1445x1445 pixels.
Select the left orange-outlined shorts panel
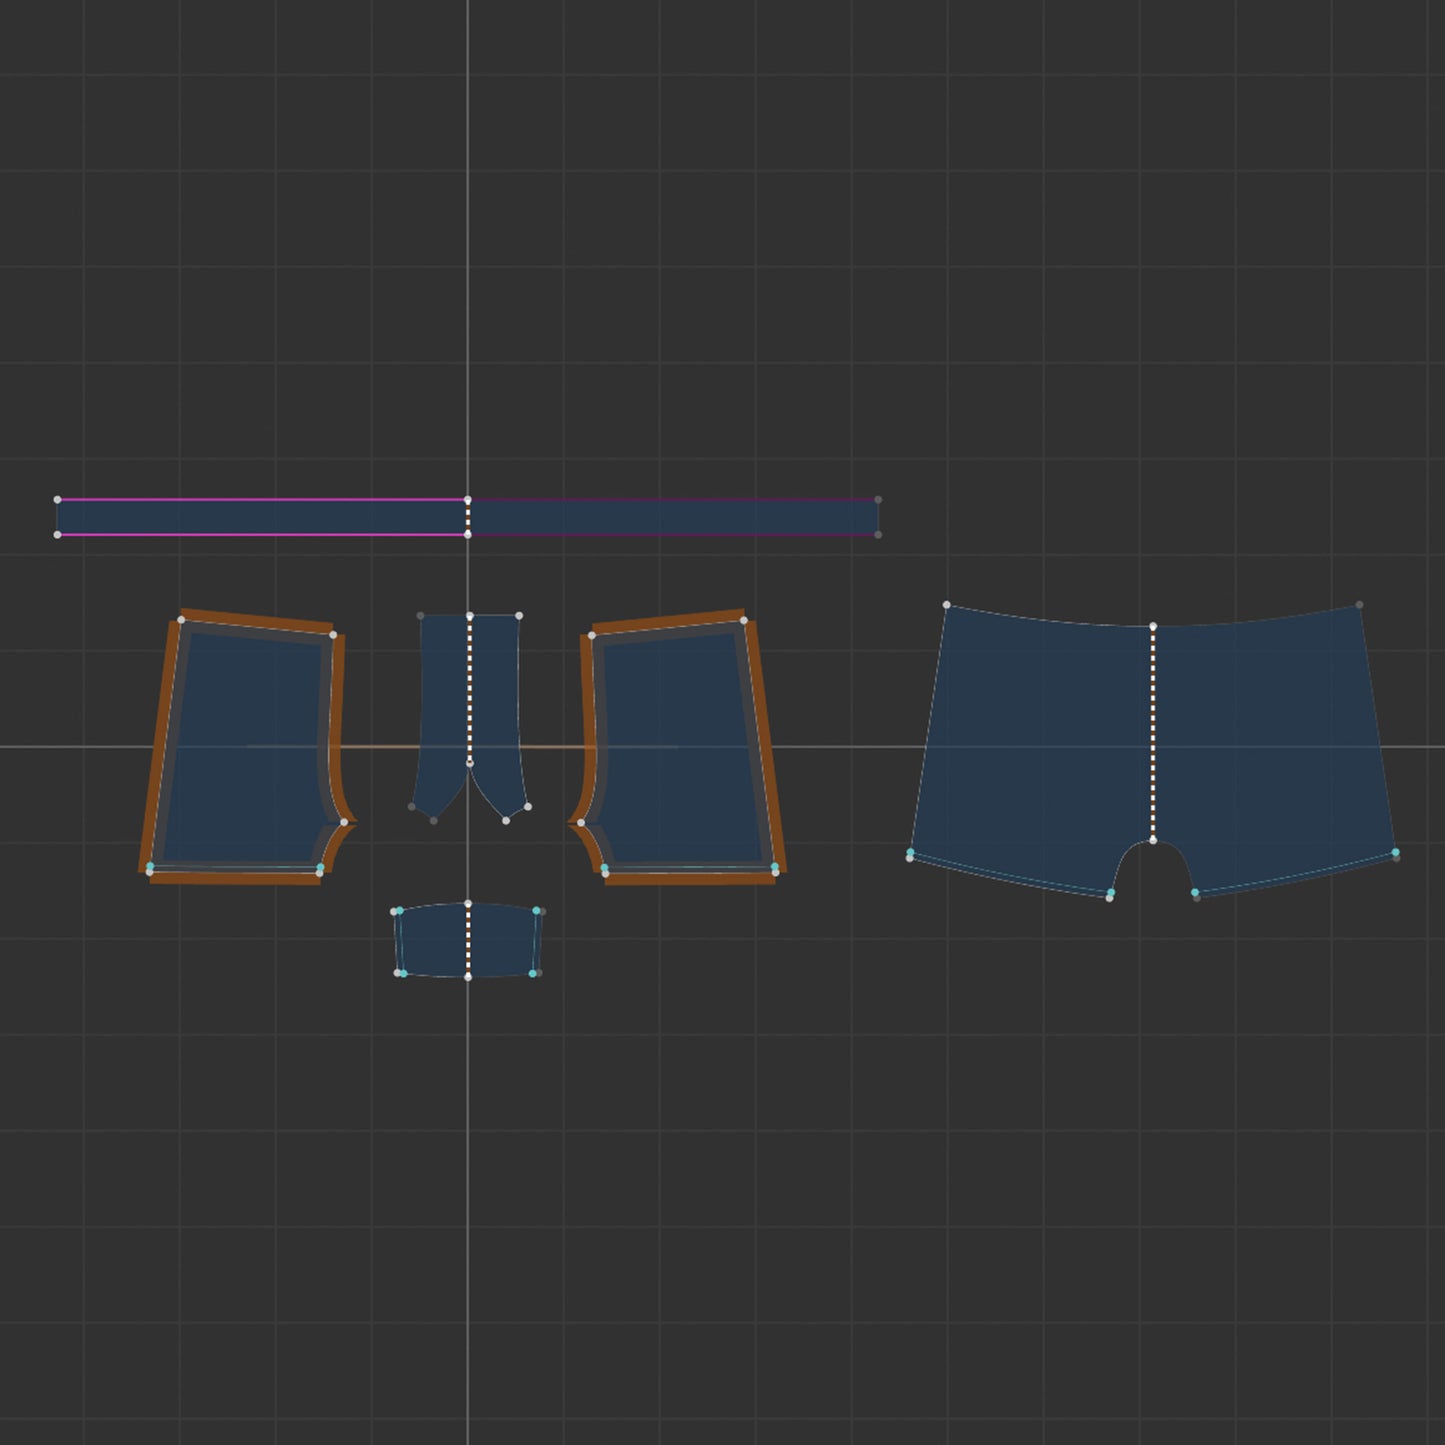coord(245,750)
